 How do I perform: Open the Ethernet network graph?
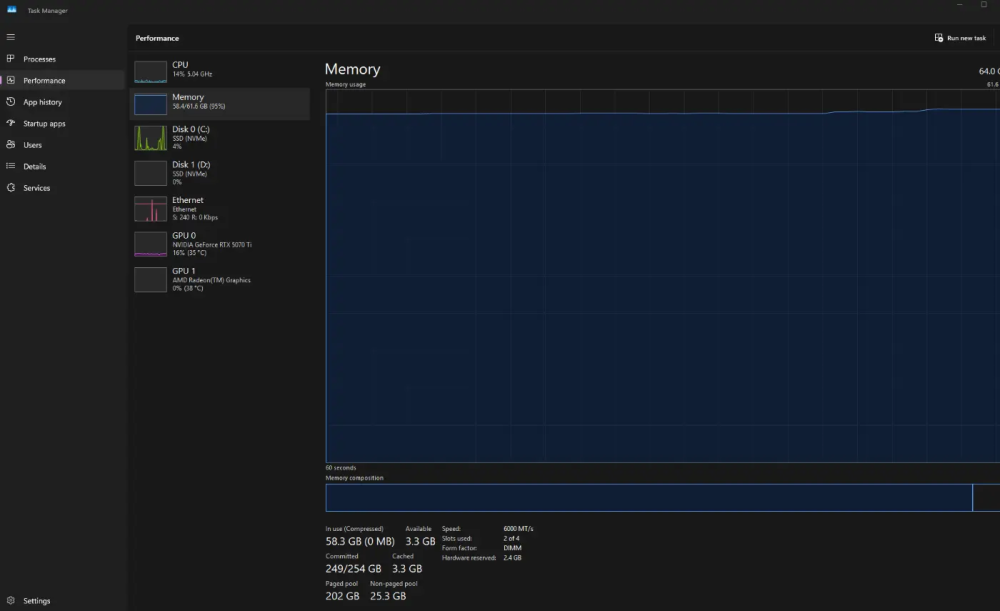tap(151, 208)
